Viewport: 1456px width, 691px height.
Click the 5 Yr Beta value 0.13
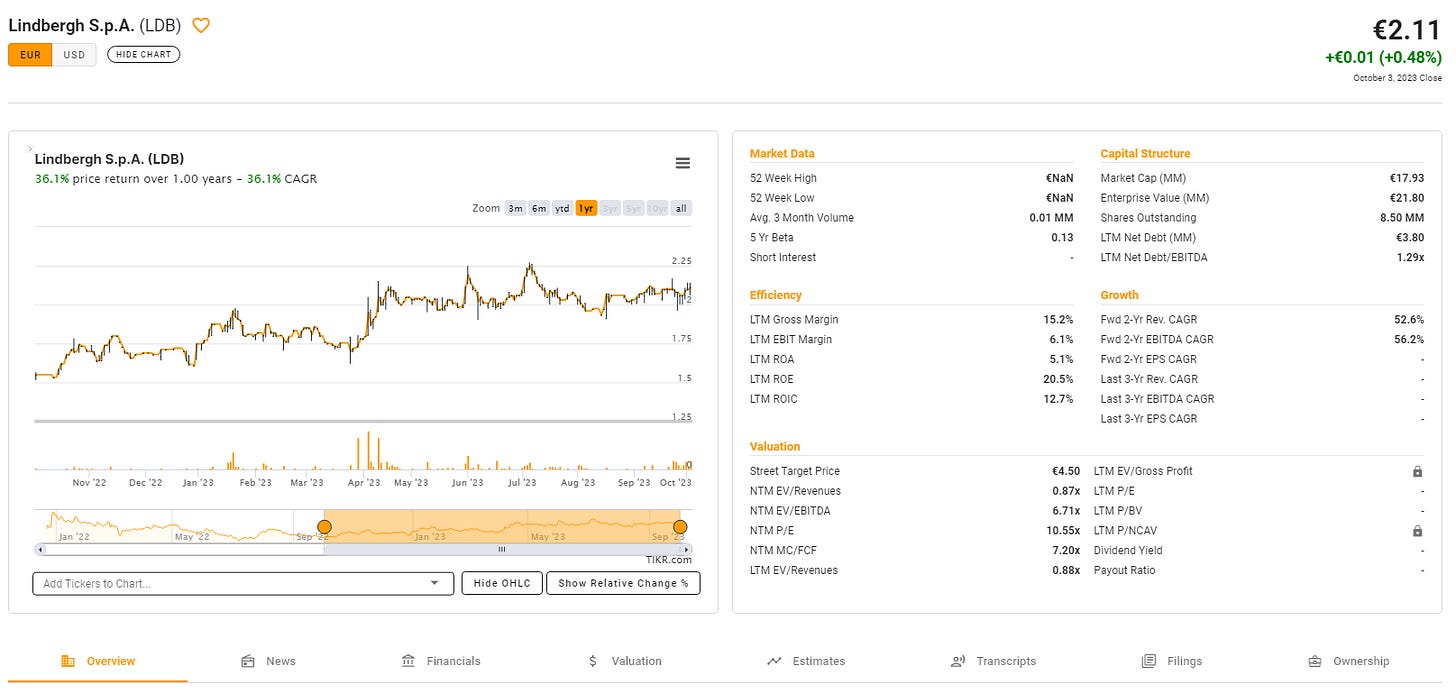1063,237
